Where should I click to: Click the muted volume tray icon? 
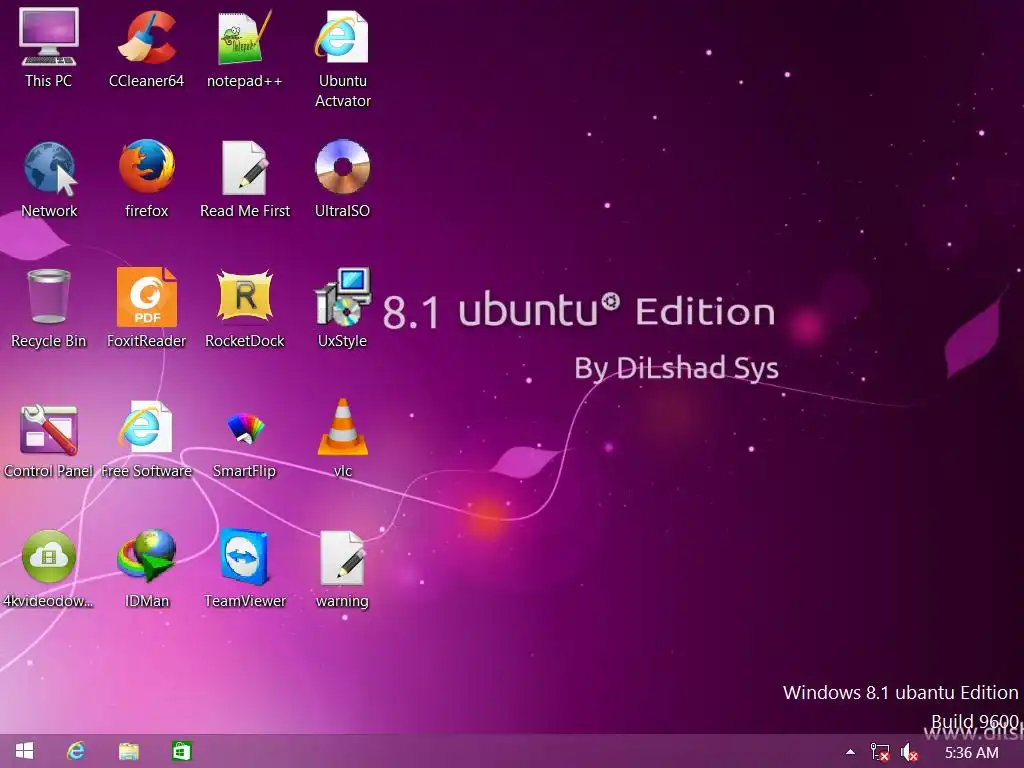point(909,752)
